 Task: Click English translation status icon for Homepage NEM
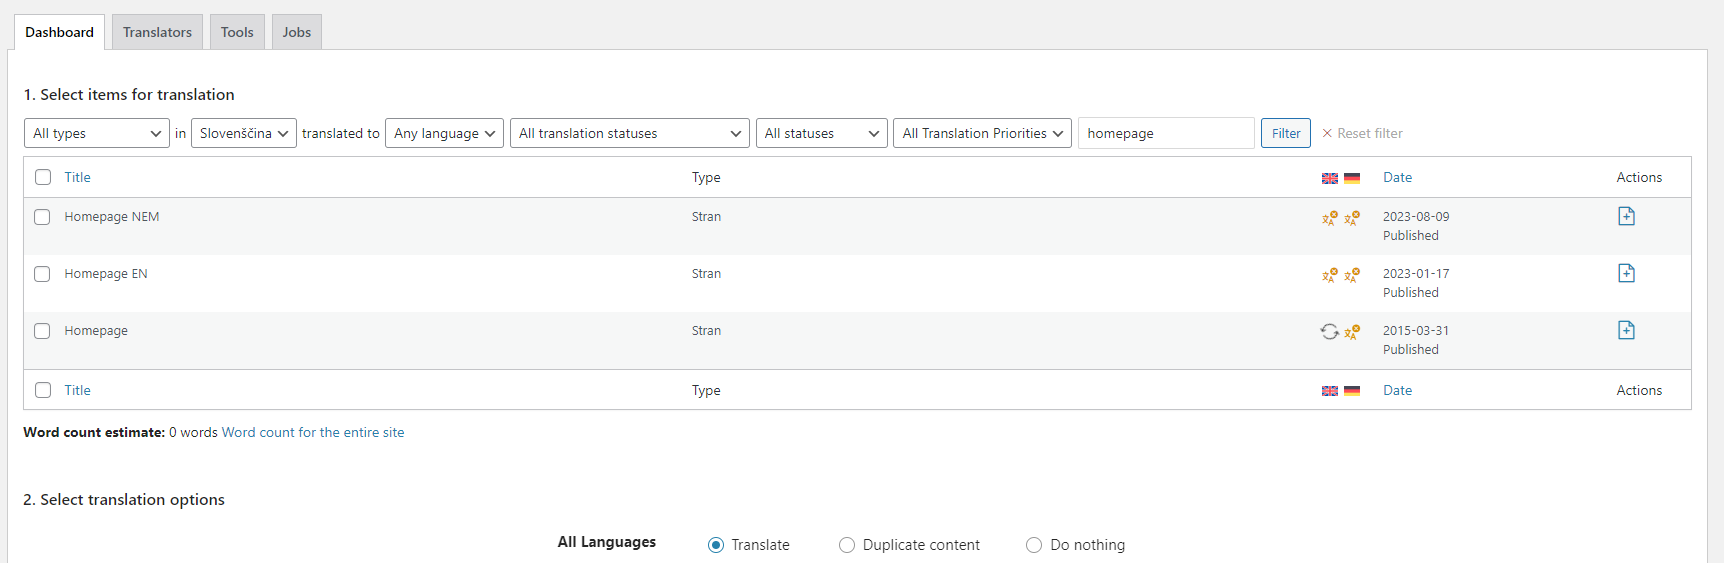(1329, 218)
